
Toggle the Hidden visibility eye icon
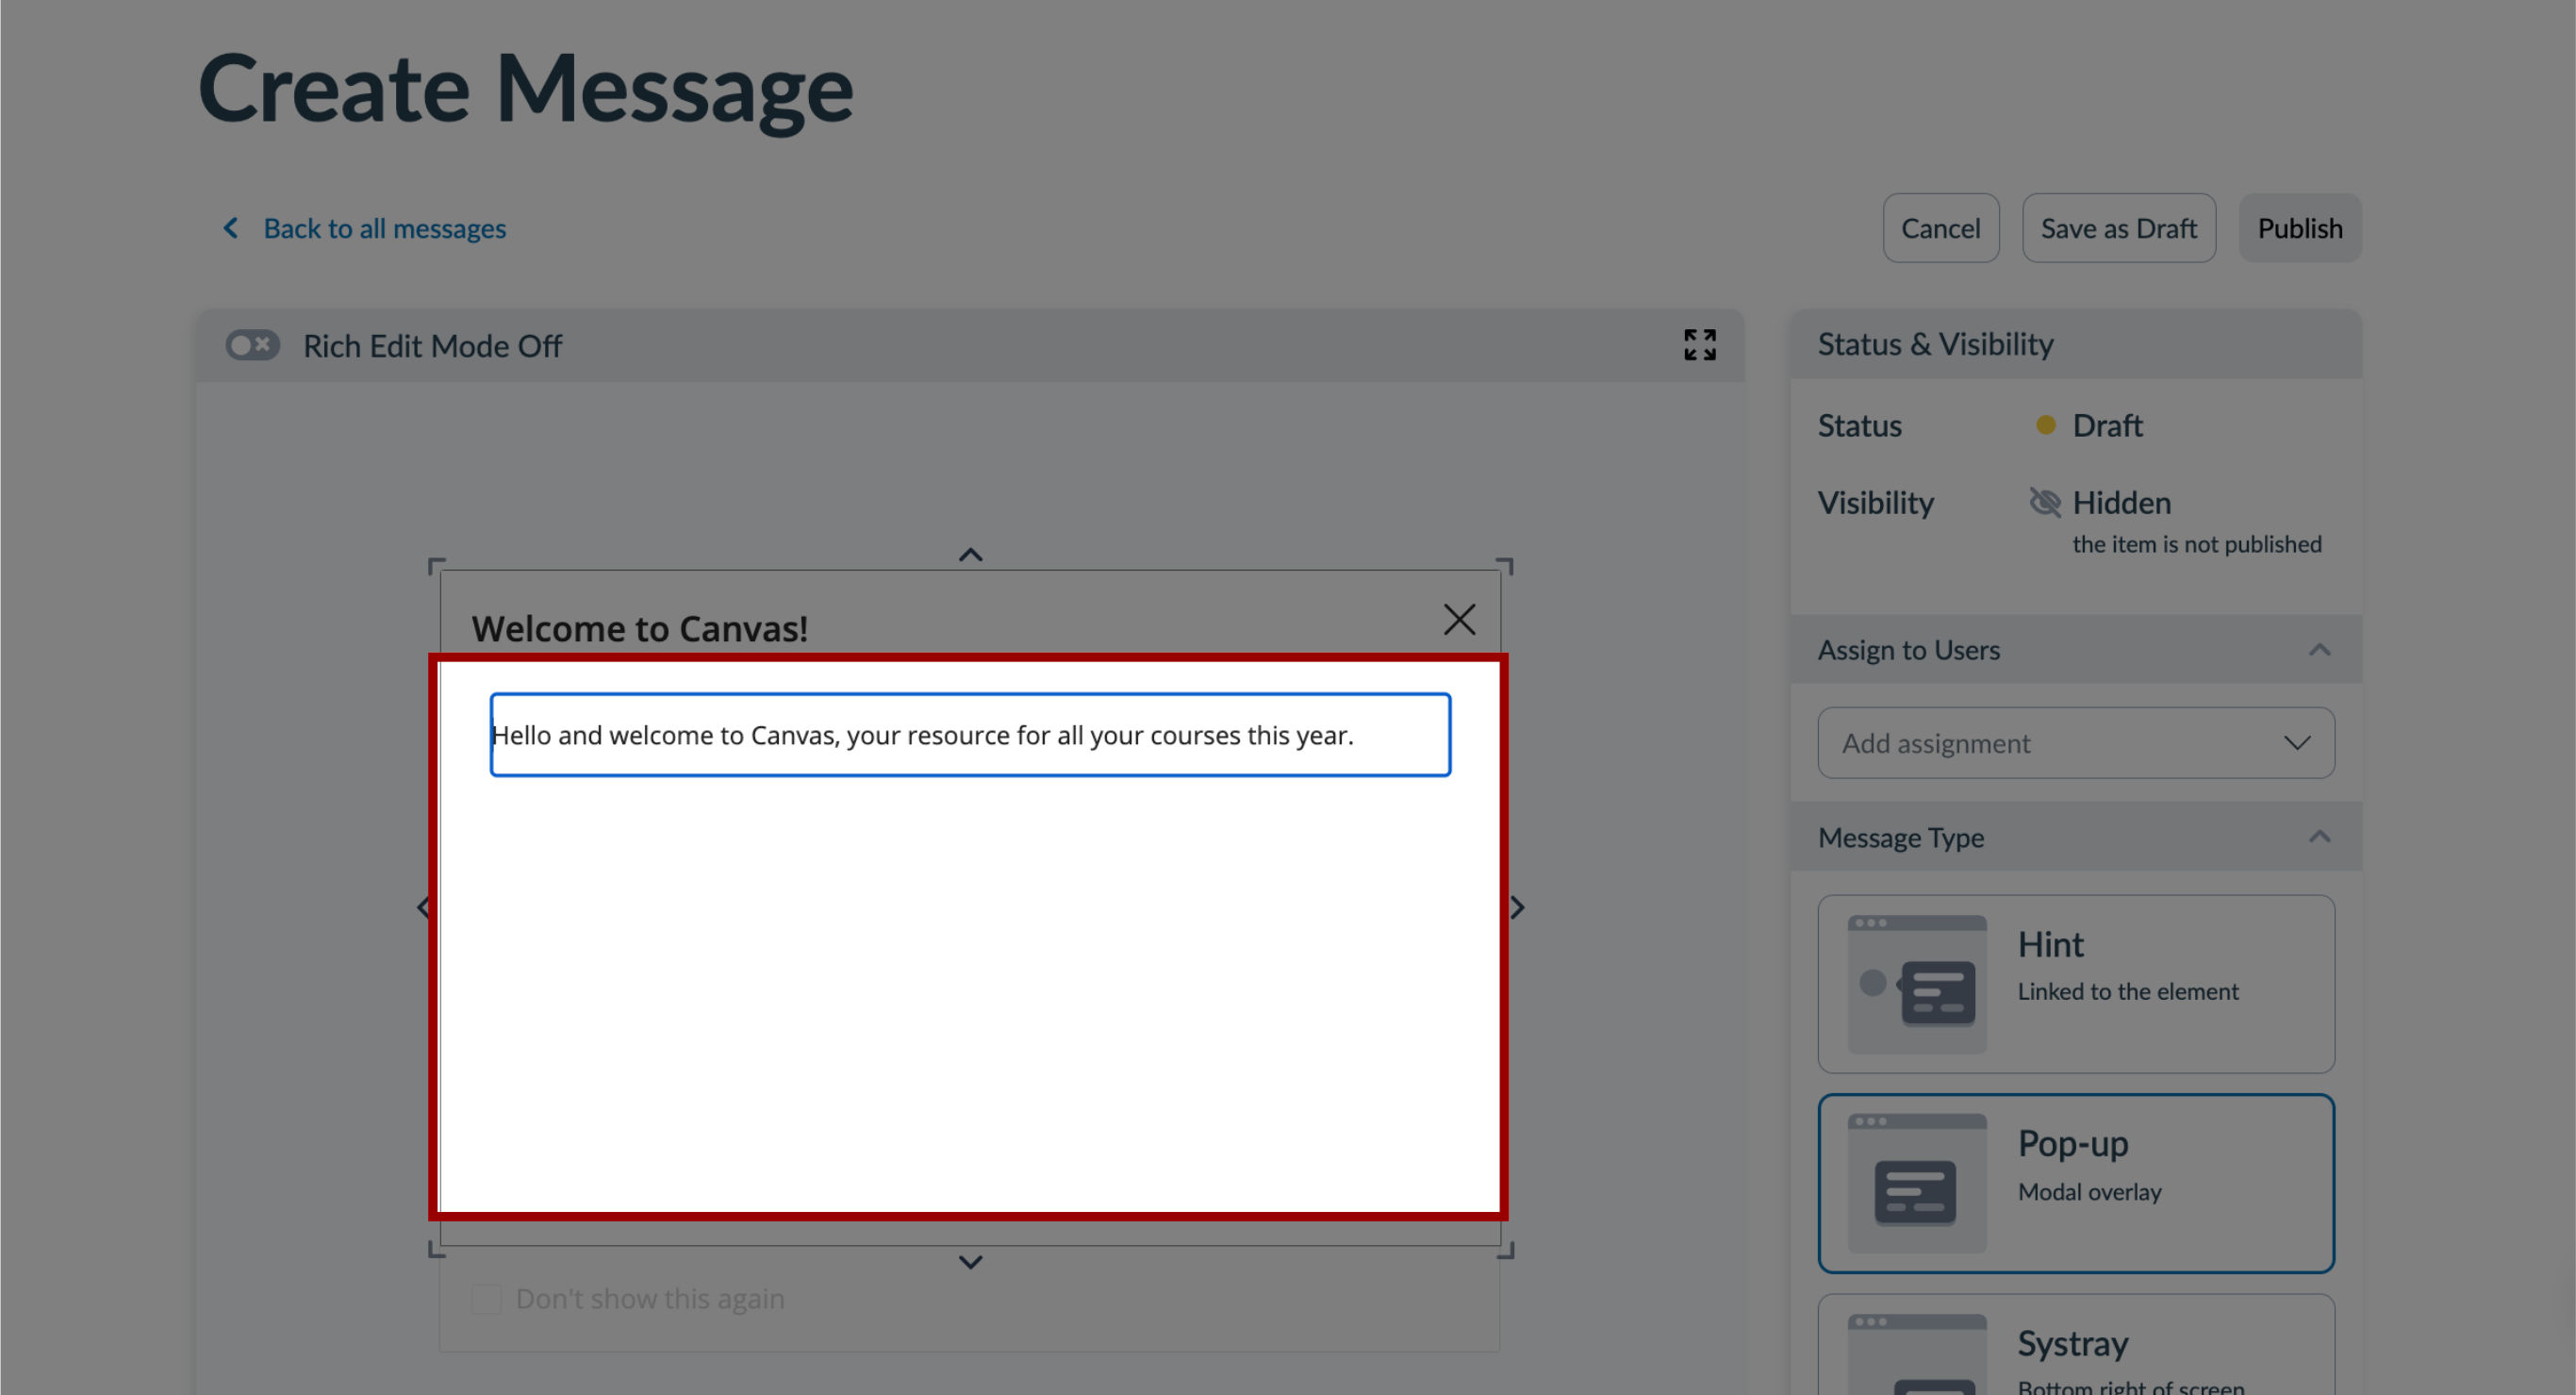pos(2045,500)
